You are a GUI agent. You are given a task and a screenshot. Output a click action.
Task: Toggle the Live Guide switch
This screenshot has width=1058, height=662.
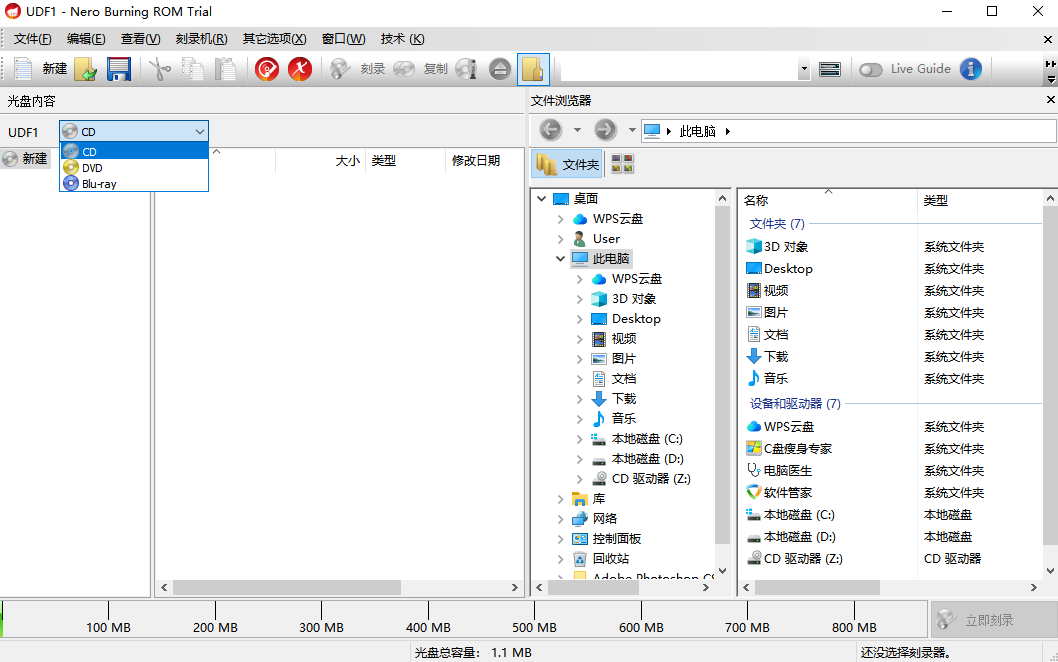(871, 69)
